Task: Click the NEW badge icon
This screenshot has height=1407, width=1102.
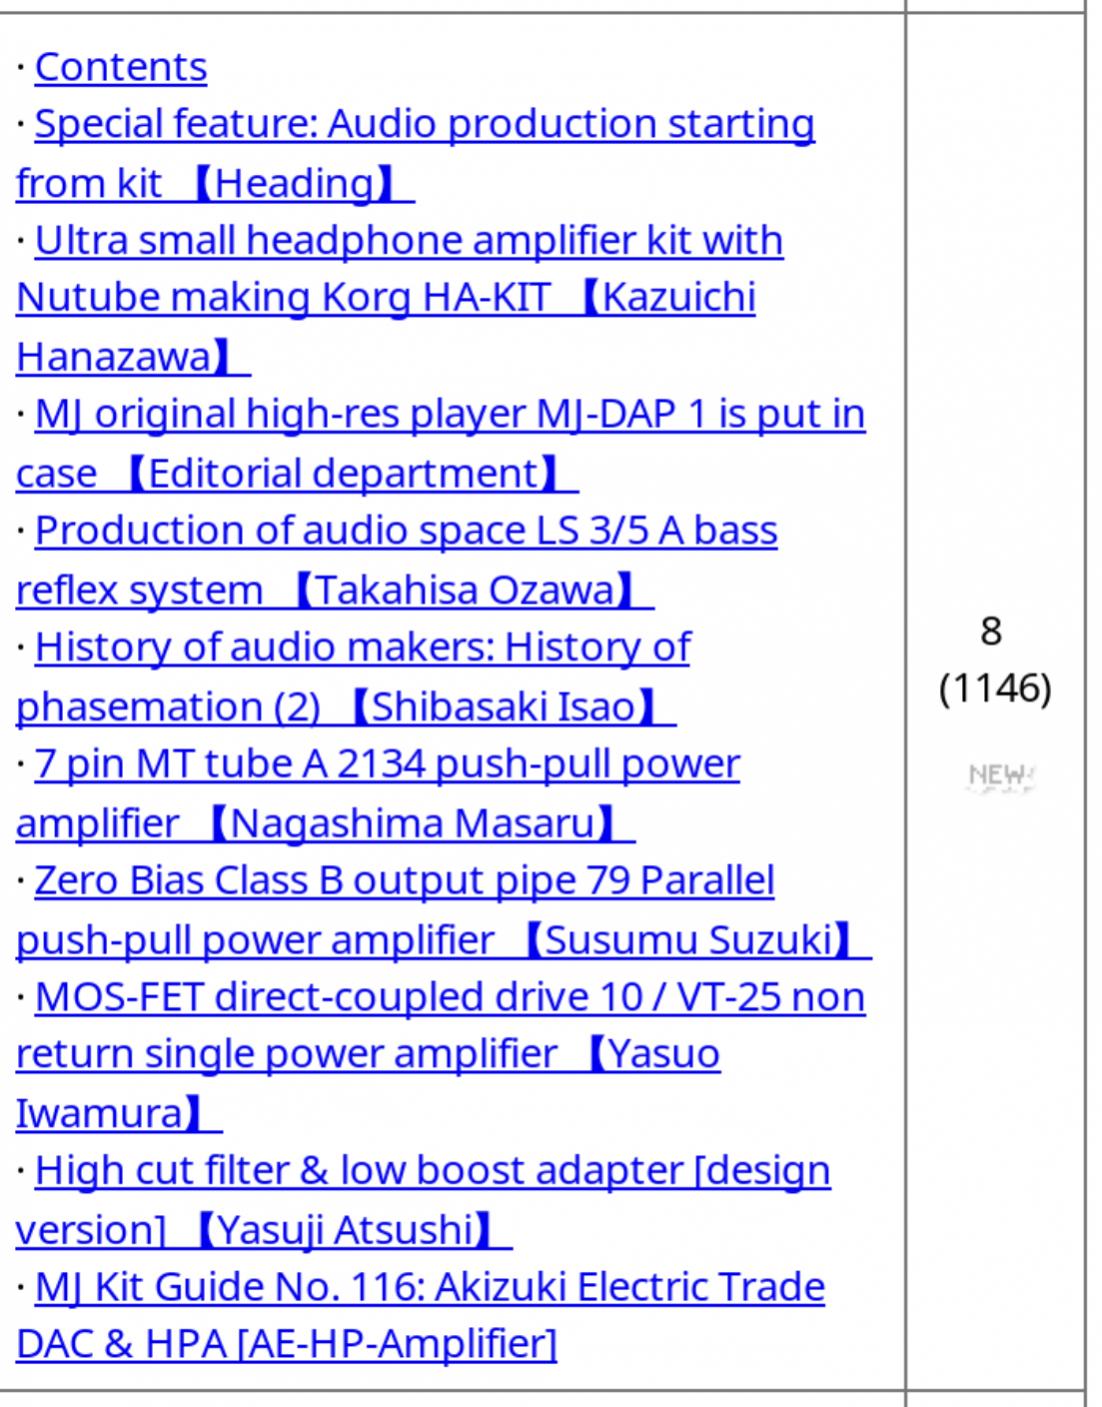Action: (1001, 776)
